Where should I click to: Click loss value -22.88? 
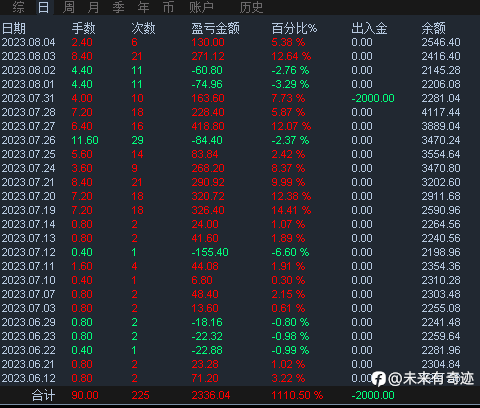click(x=207, y=350)
